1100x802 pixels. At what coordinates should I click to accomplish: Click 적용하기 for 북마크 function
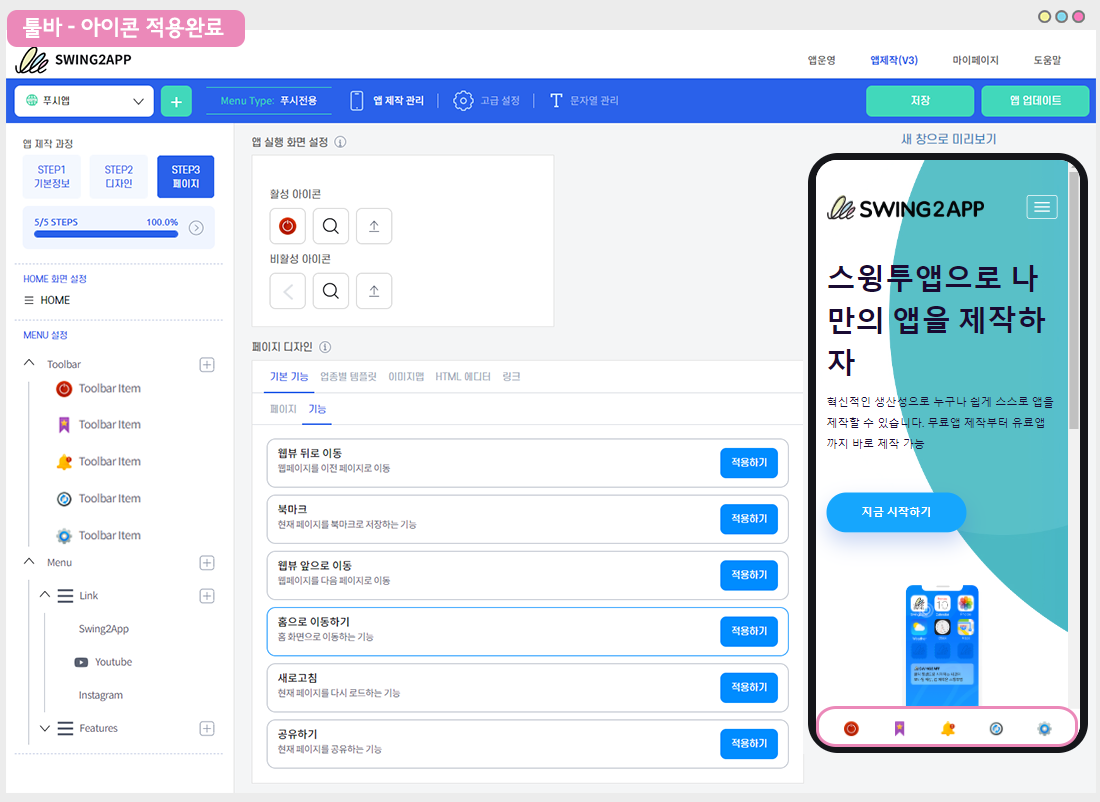click(x=748, y=519)
